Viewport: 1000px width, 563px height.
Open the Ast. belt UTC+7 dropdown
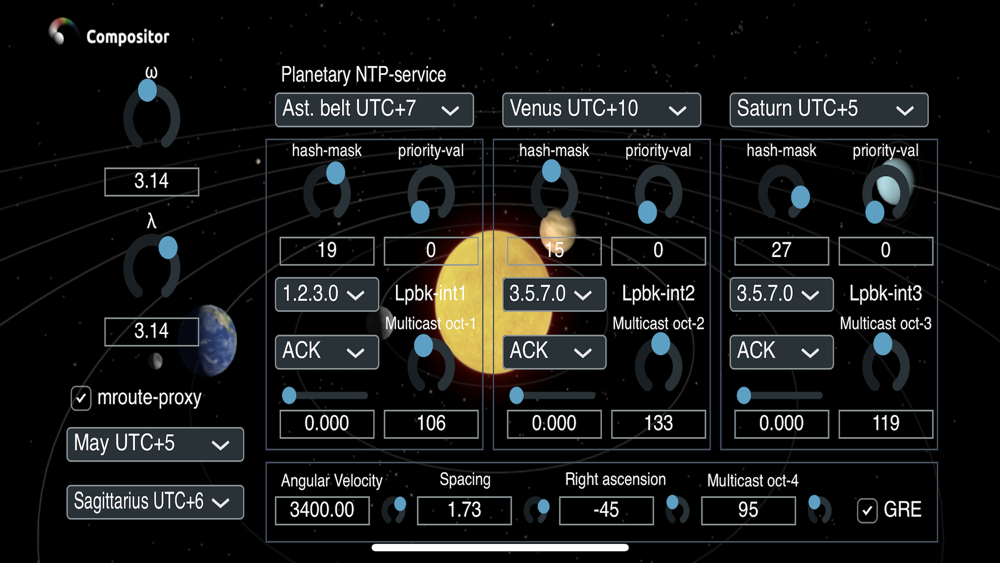pyautogui.click(x=374, y=110)
